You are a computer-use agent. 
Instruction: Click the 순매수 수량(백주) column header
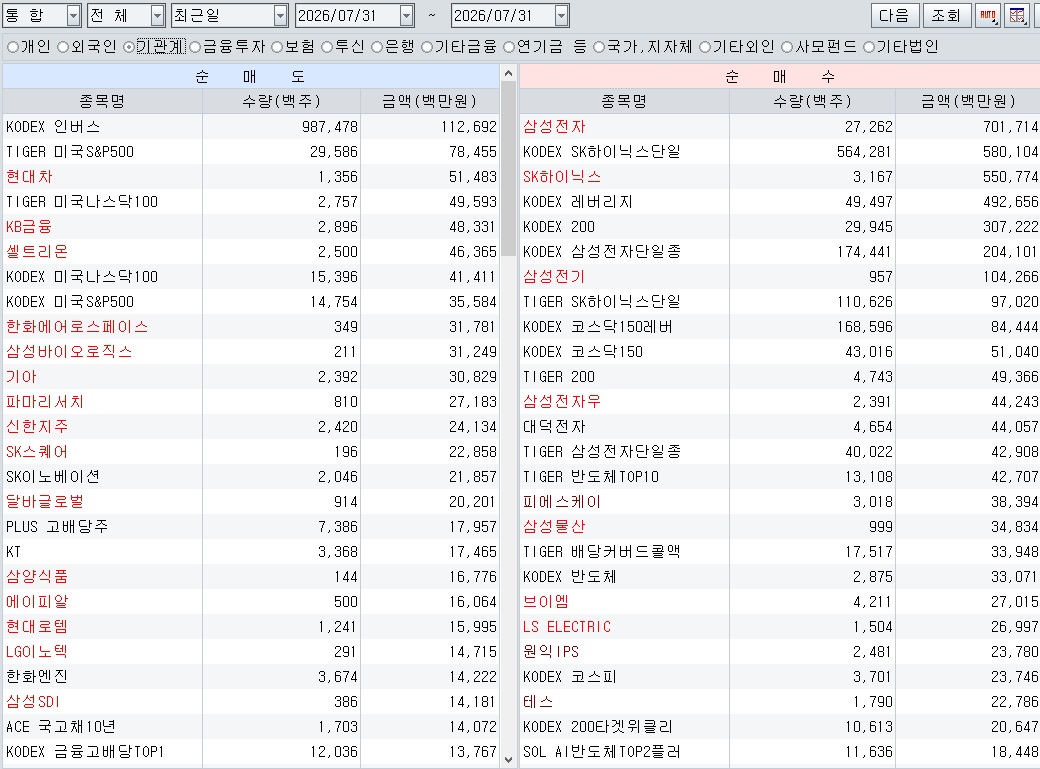coord(812,102)
